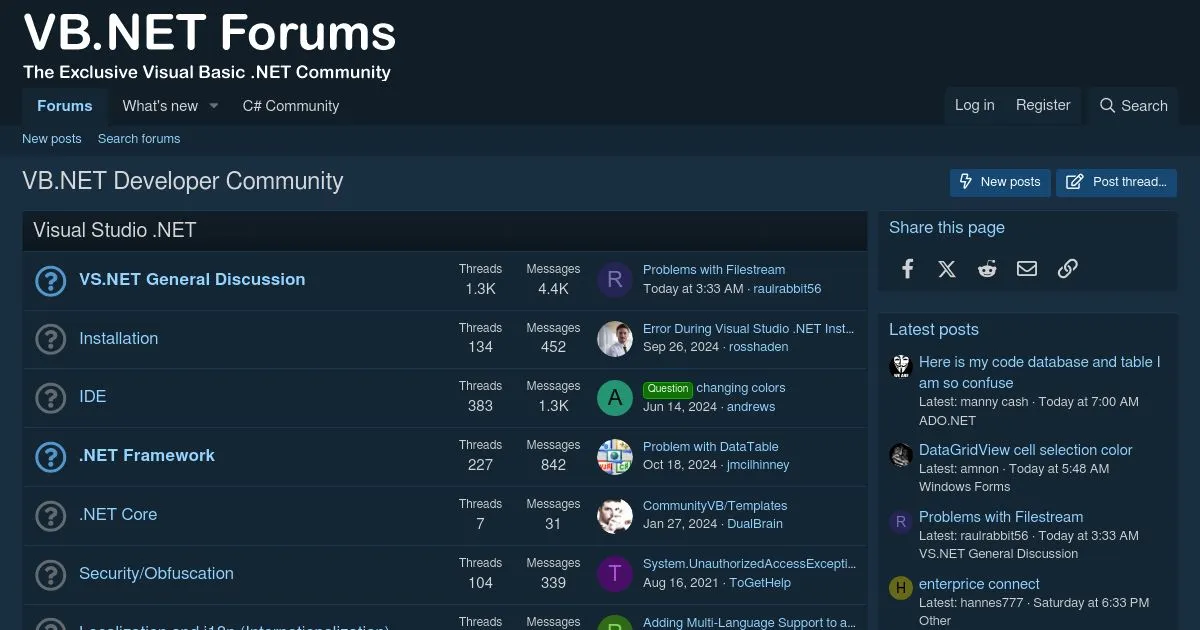Open the IDE forum

click(92, 397)
